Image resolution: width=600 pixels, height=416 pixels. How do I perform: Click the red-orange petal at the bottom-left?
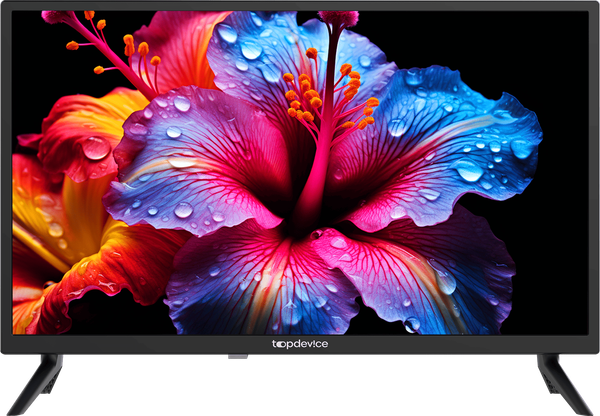(80, 300)
